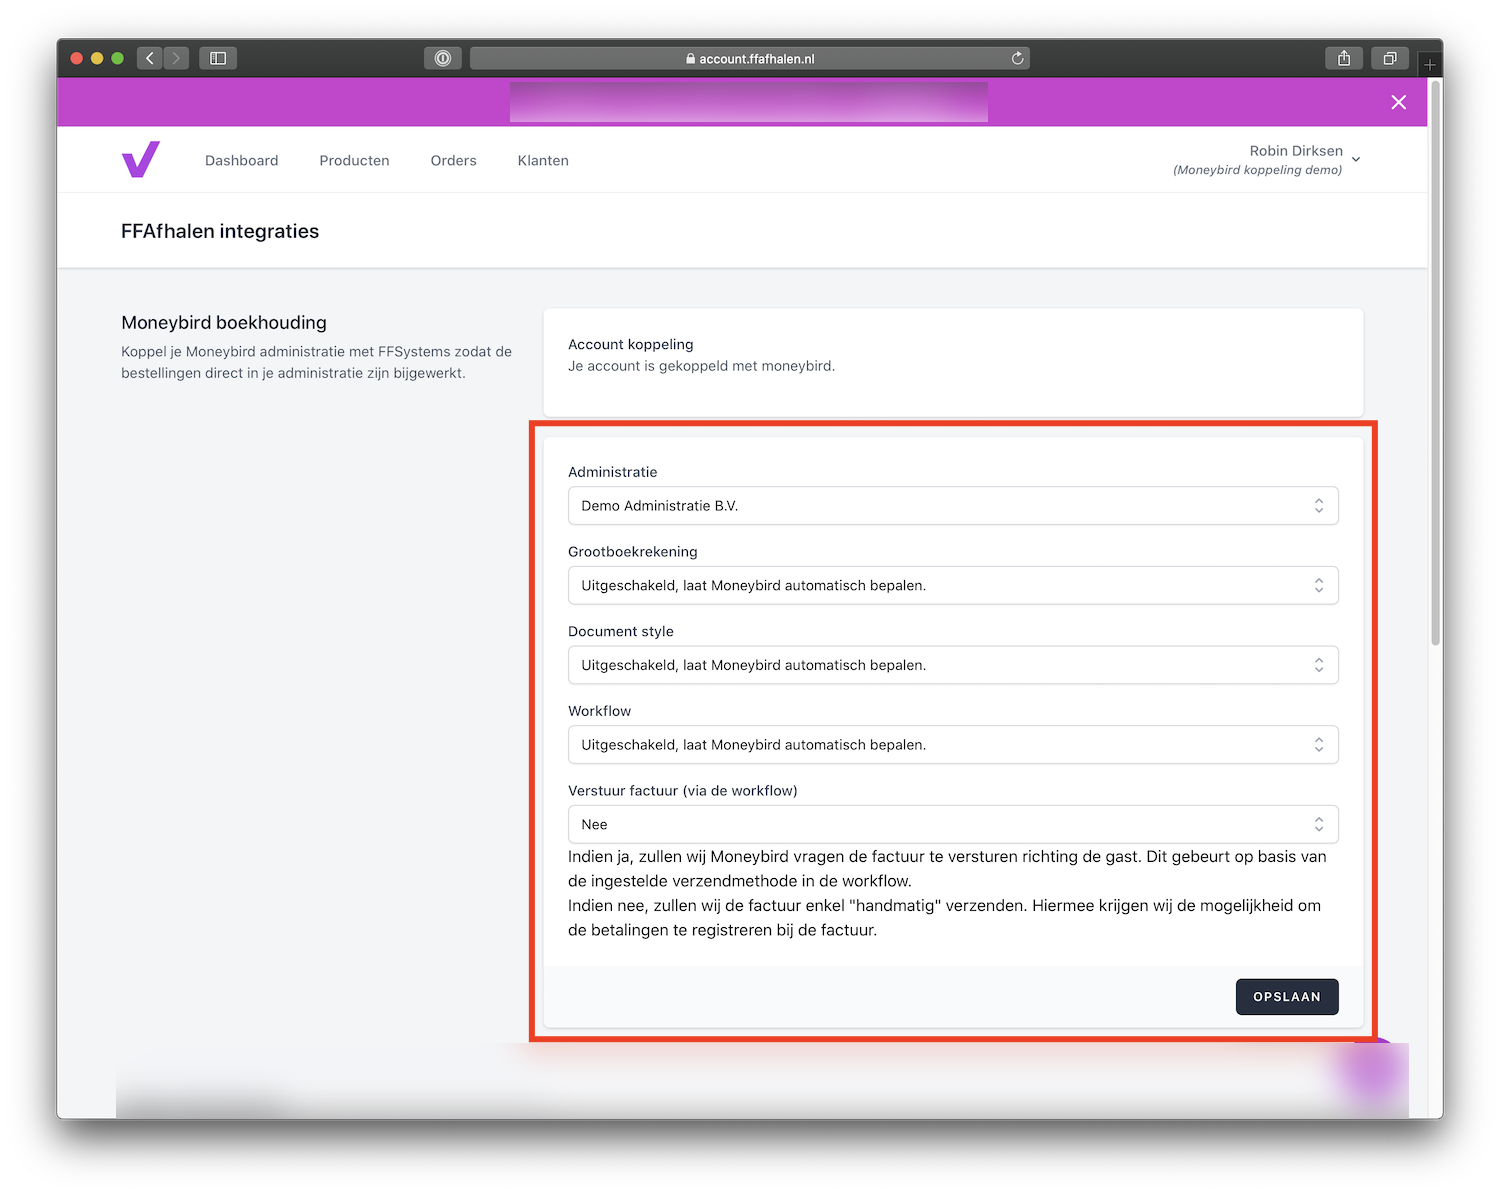1500x1194 pixels.
Task: Go to the Orders page
Action: click(453, 160)
